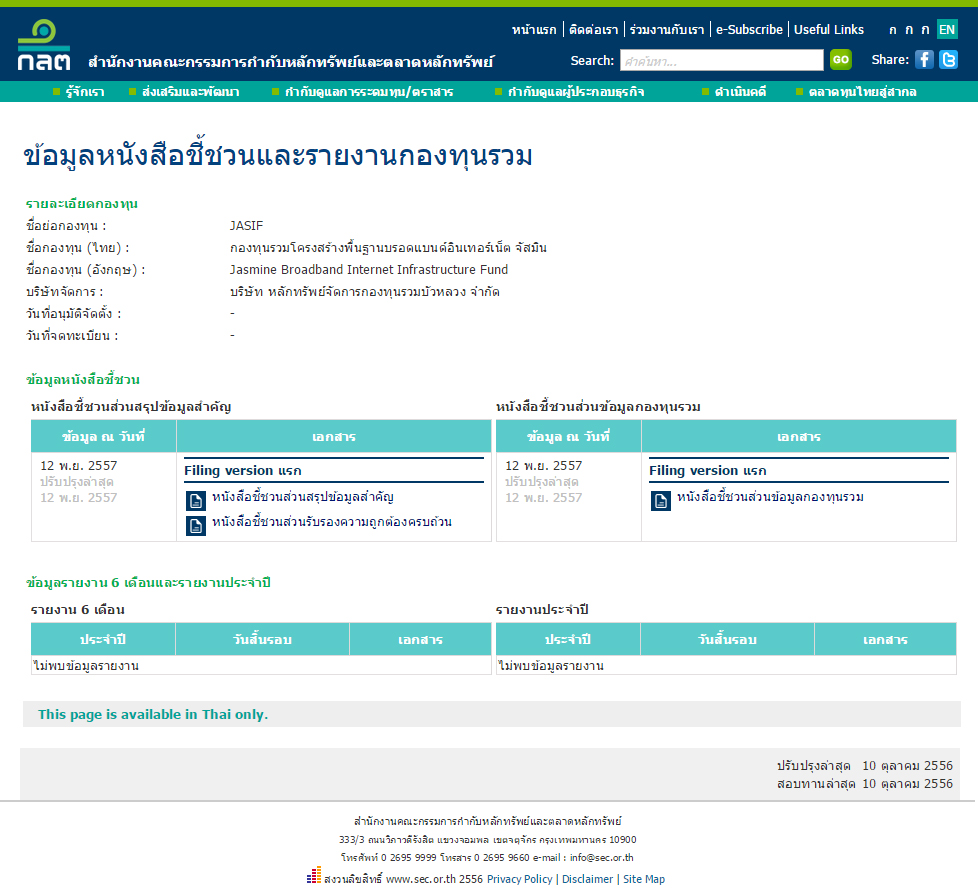Click the ปรับปรุงล่าสุด 10 ตุลาคม 2556 line
The width and height of the screenshot is (980, 892).
[x=865, y=766]
